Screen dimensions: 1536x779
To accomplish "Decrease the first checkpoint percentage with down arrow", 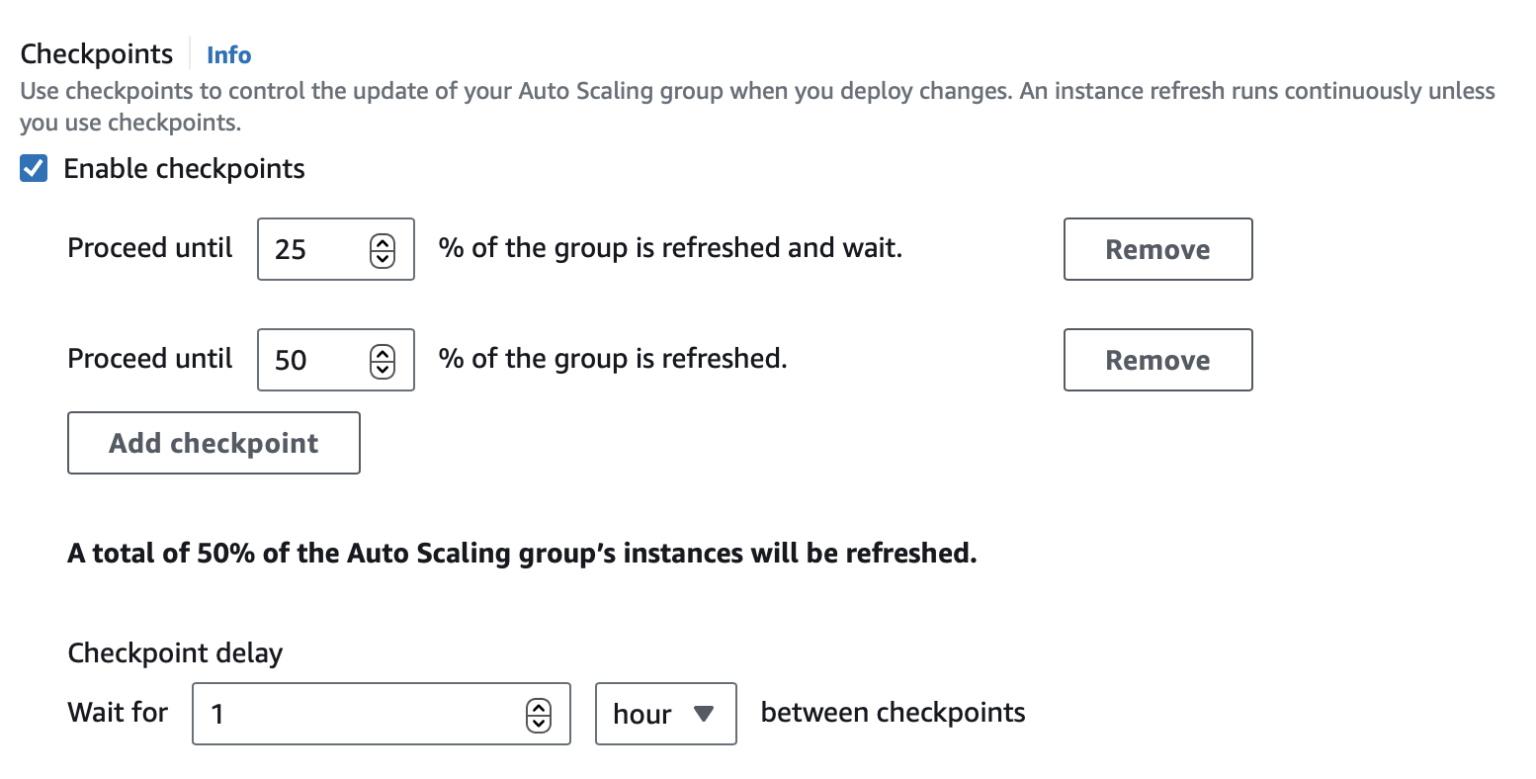I will click(x=383, y=256).
